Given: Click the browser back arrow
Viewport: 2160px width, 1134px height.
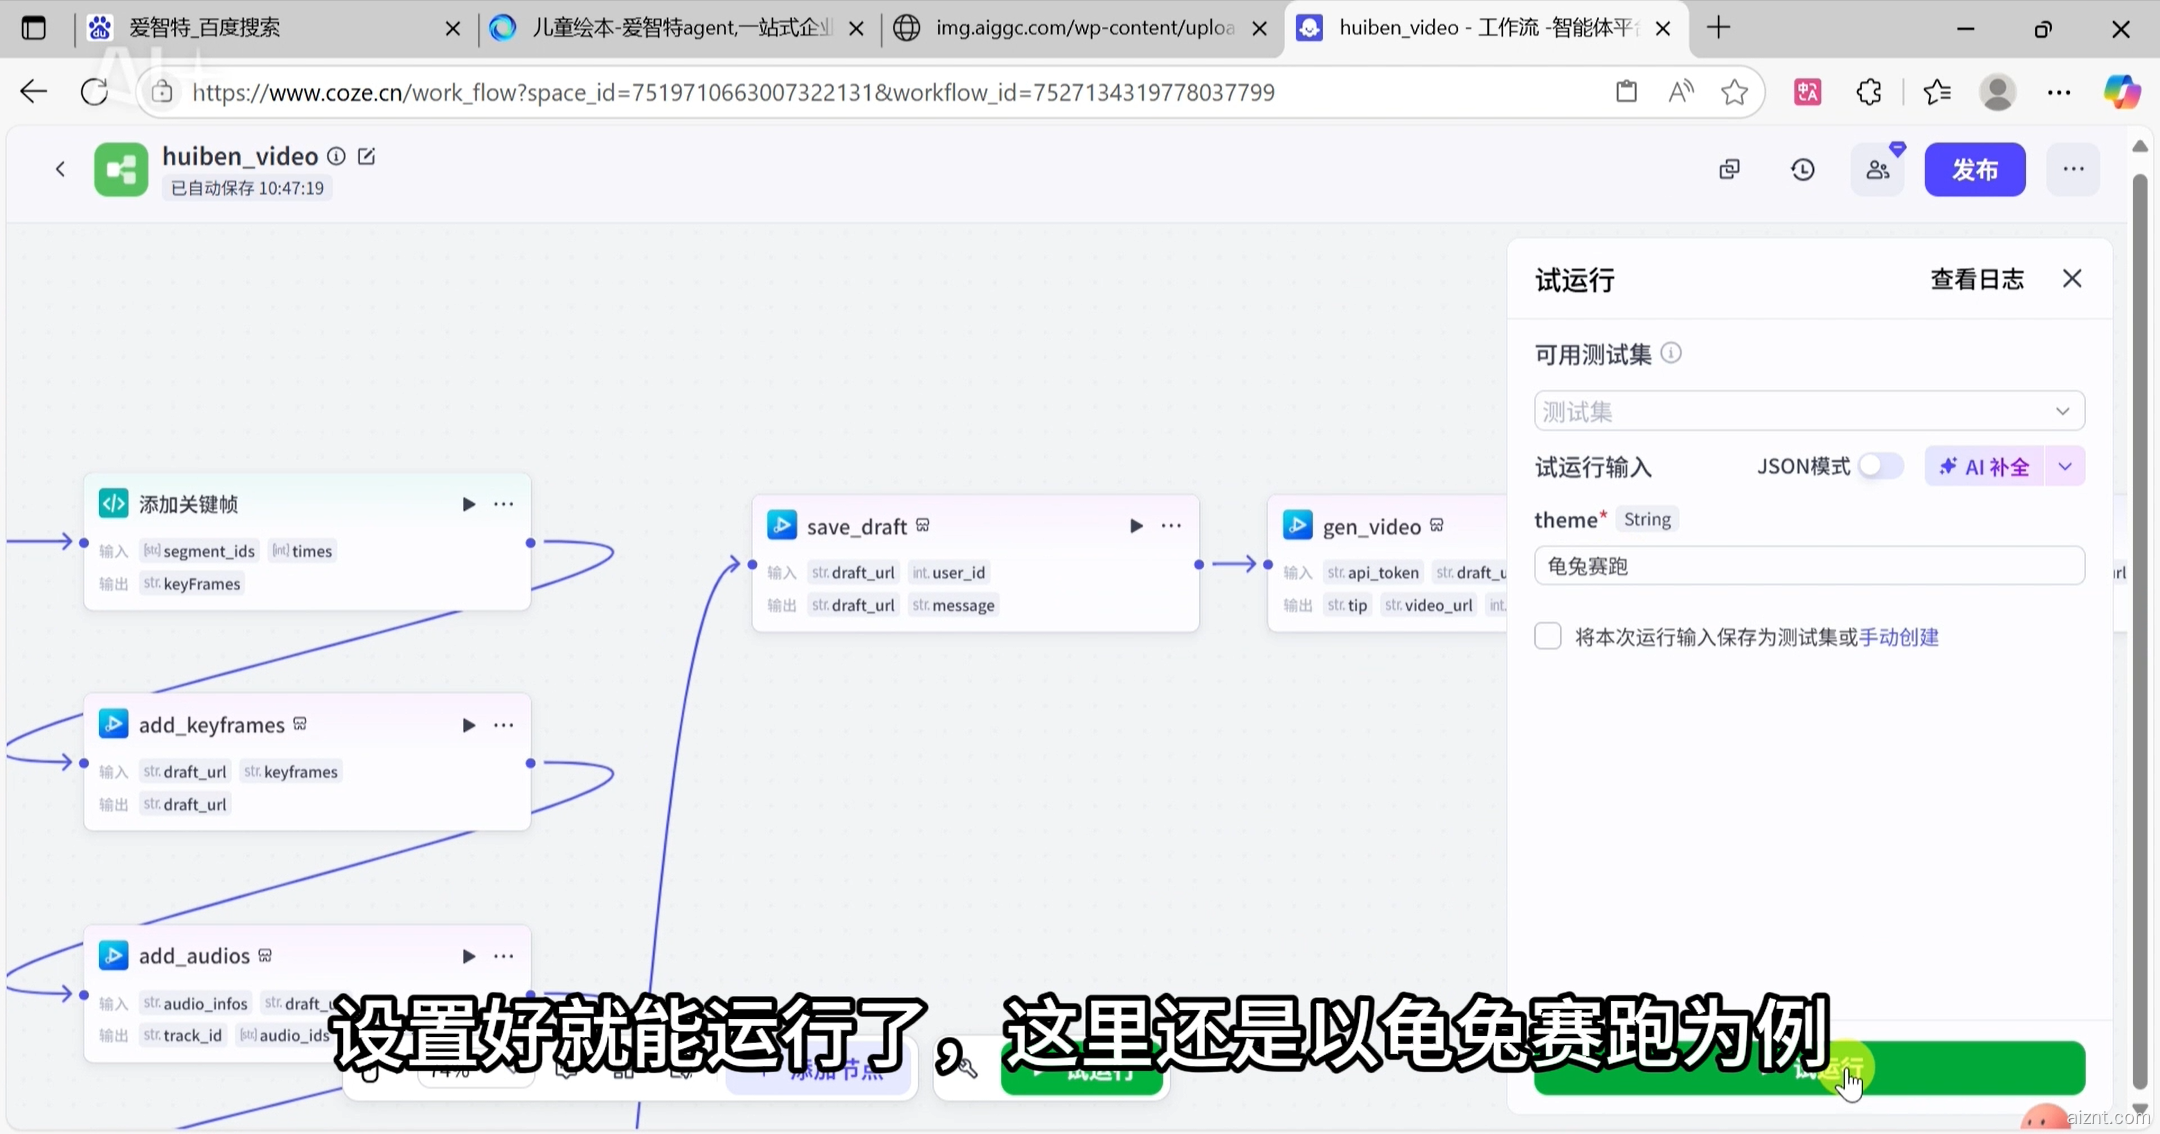Looking at the screenshot, I should 33,92.
